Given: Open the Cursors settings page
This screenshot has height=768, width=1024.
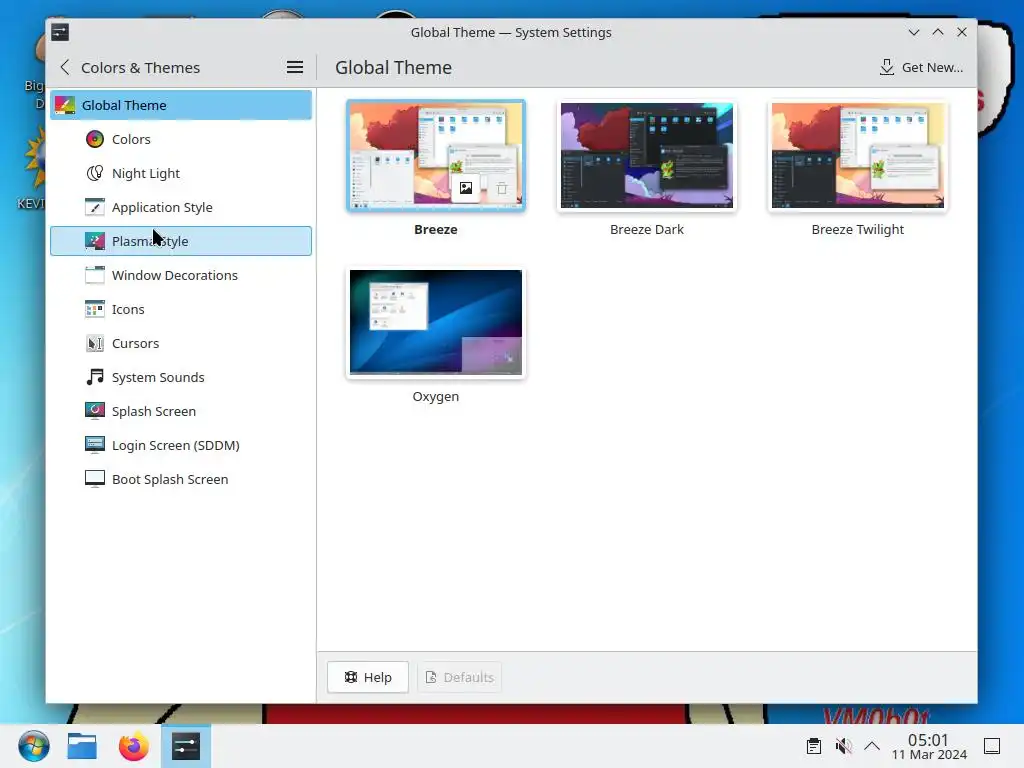Looking at the screenshot, I should 181,343.
